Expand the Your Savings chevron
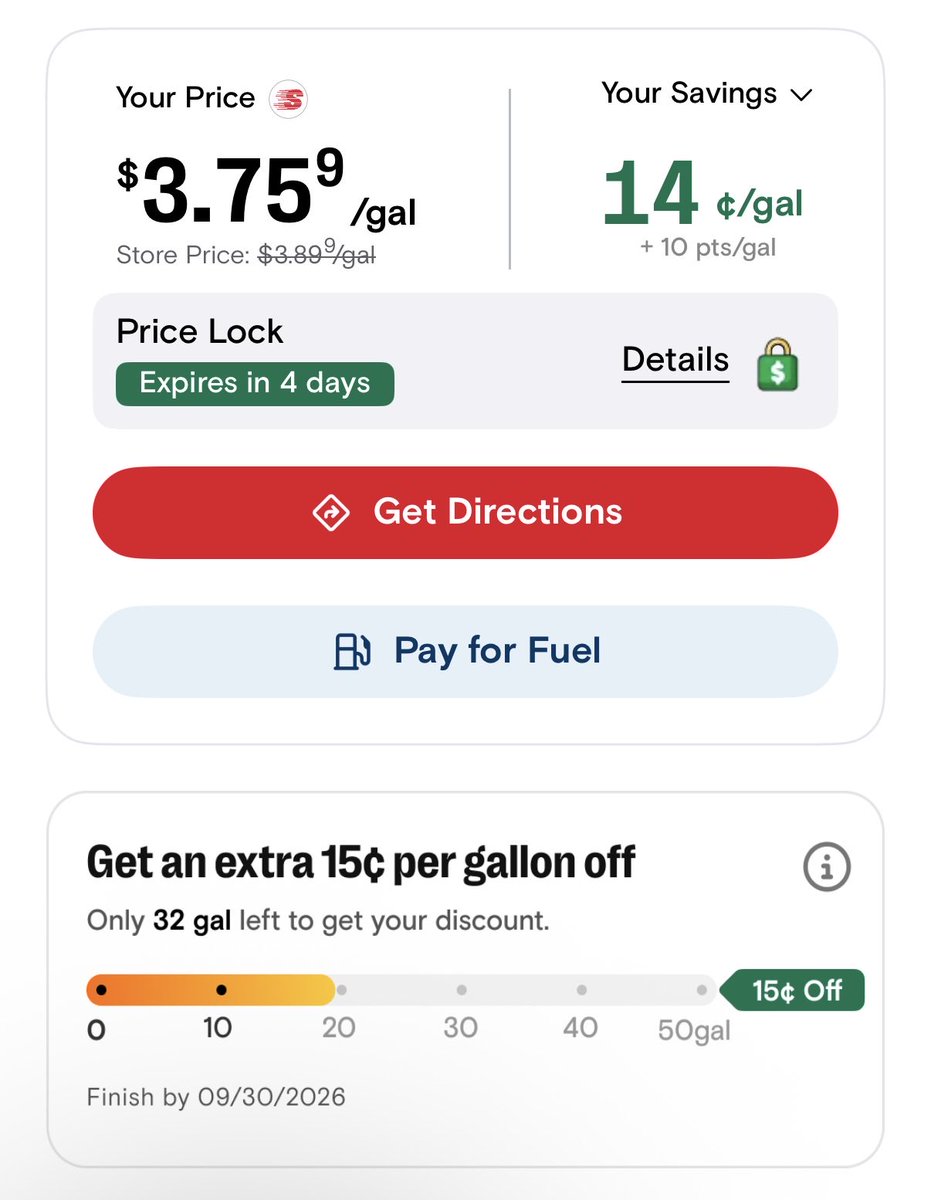This screenshot has height=1200, width=931. (x=801, y=95)
